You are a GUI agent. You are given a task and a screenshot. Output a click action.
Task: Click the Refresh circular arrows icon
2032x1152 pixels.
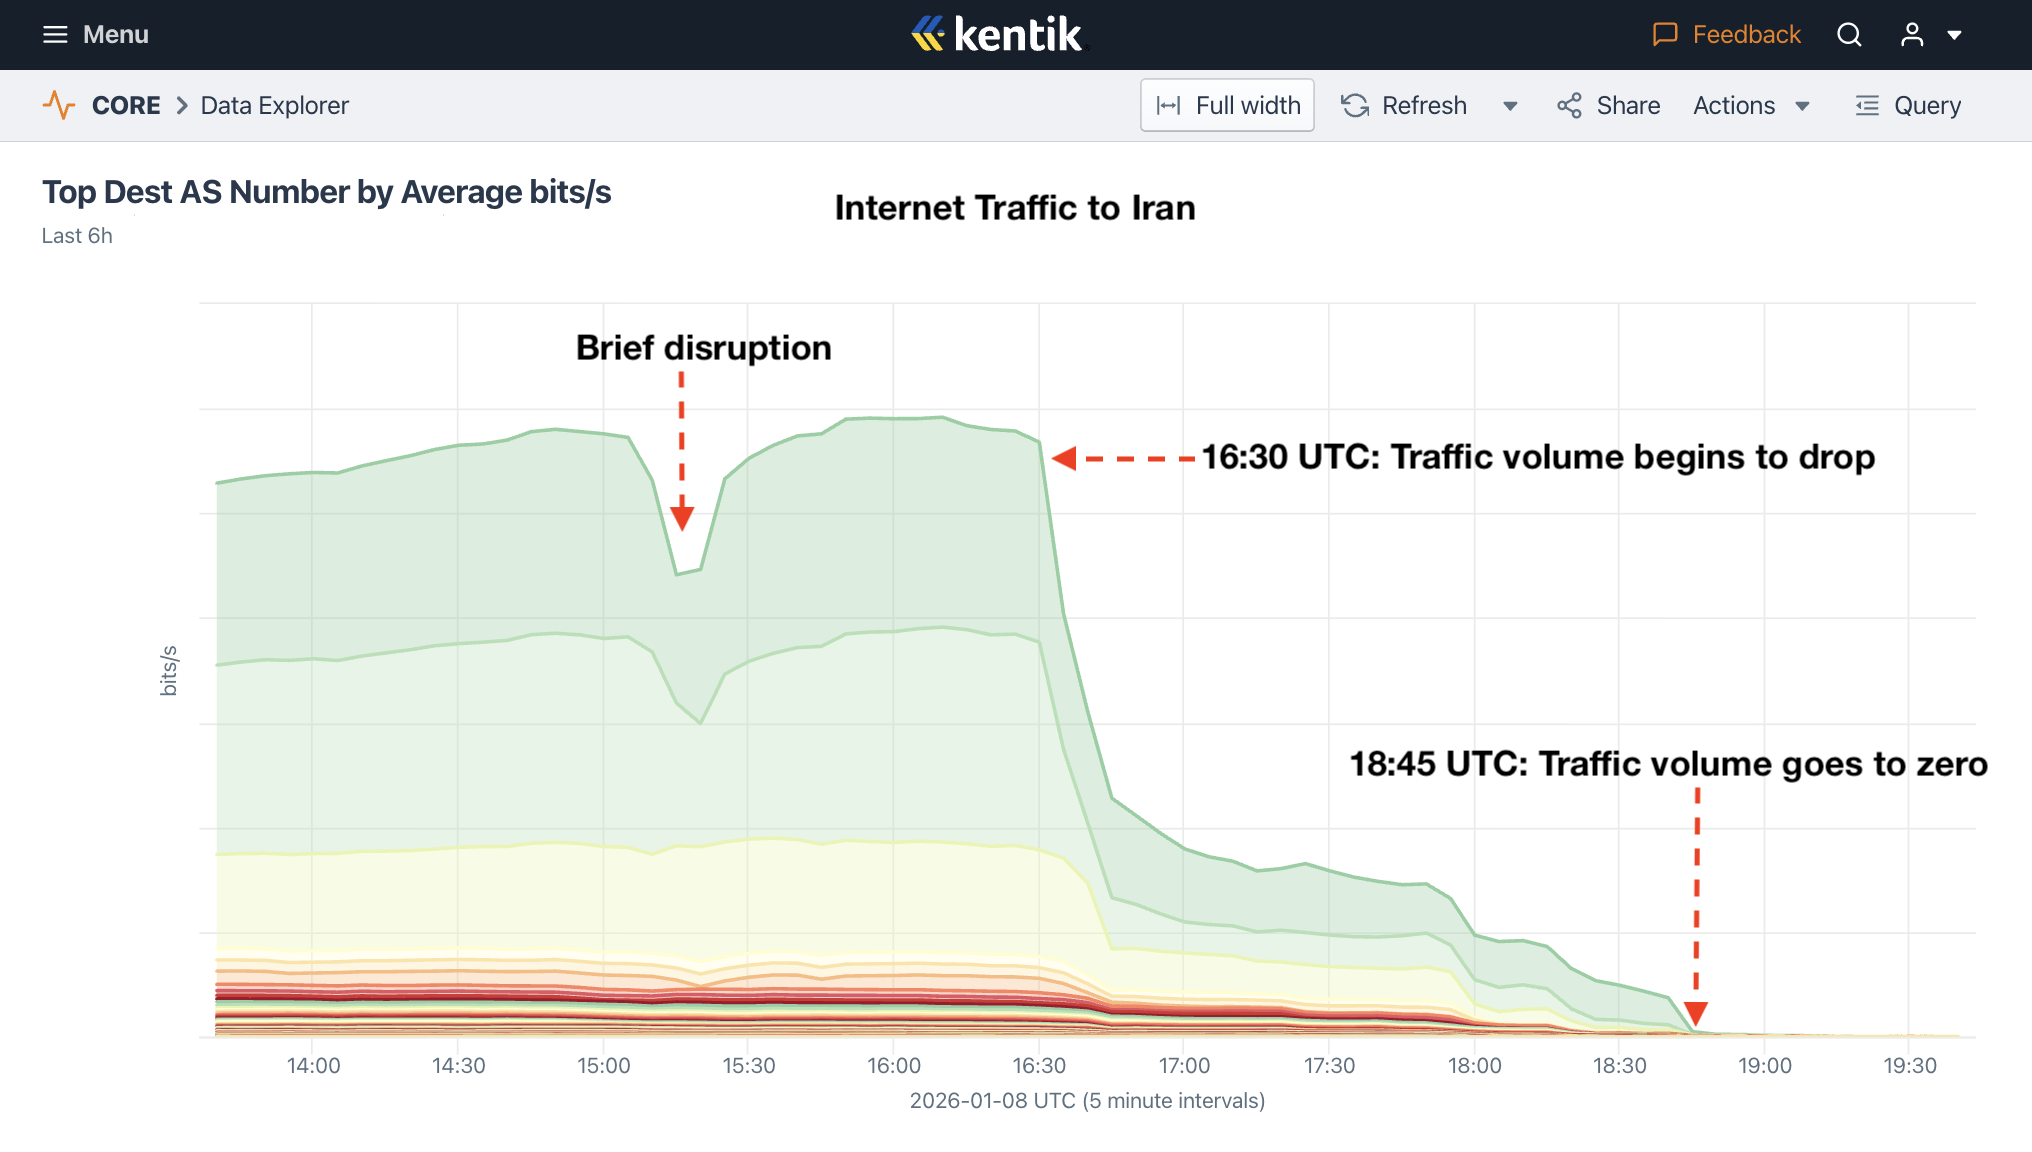point(1354,105)
